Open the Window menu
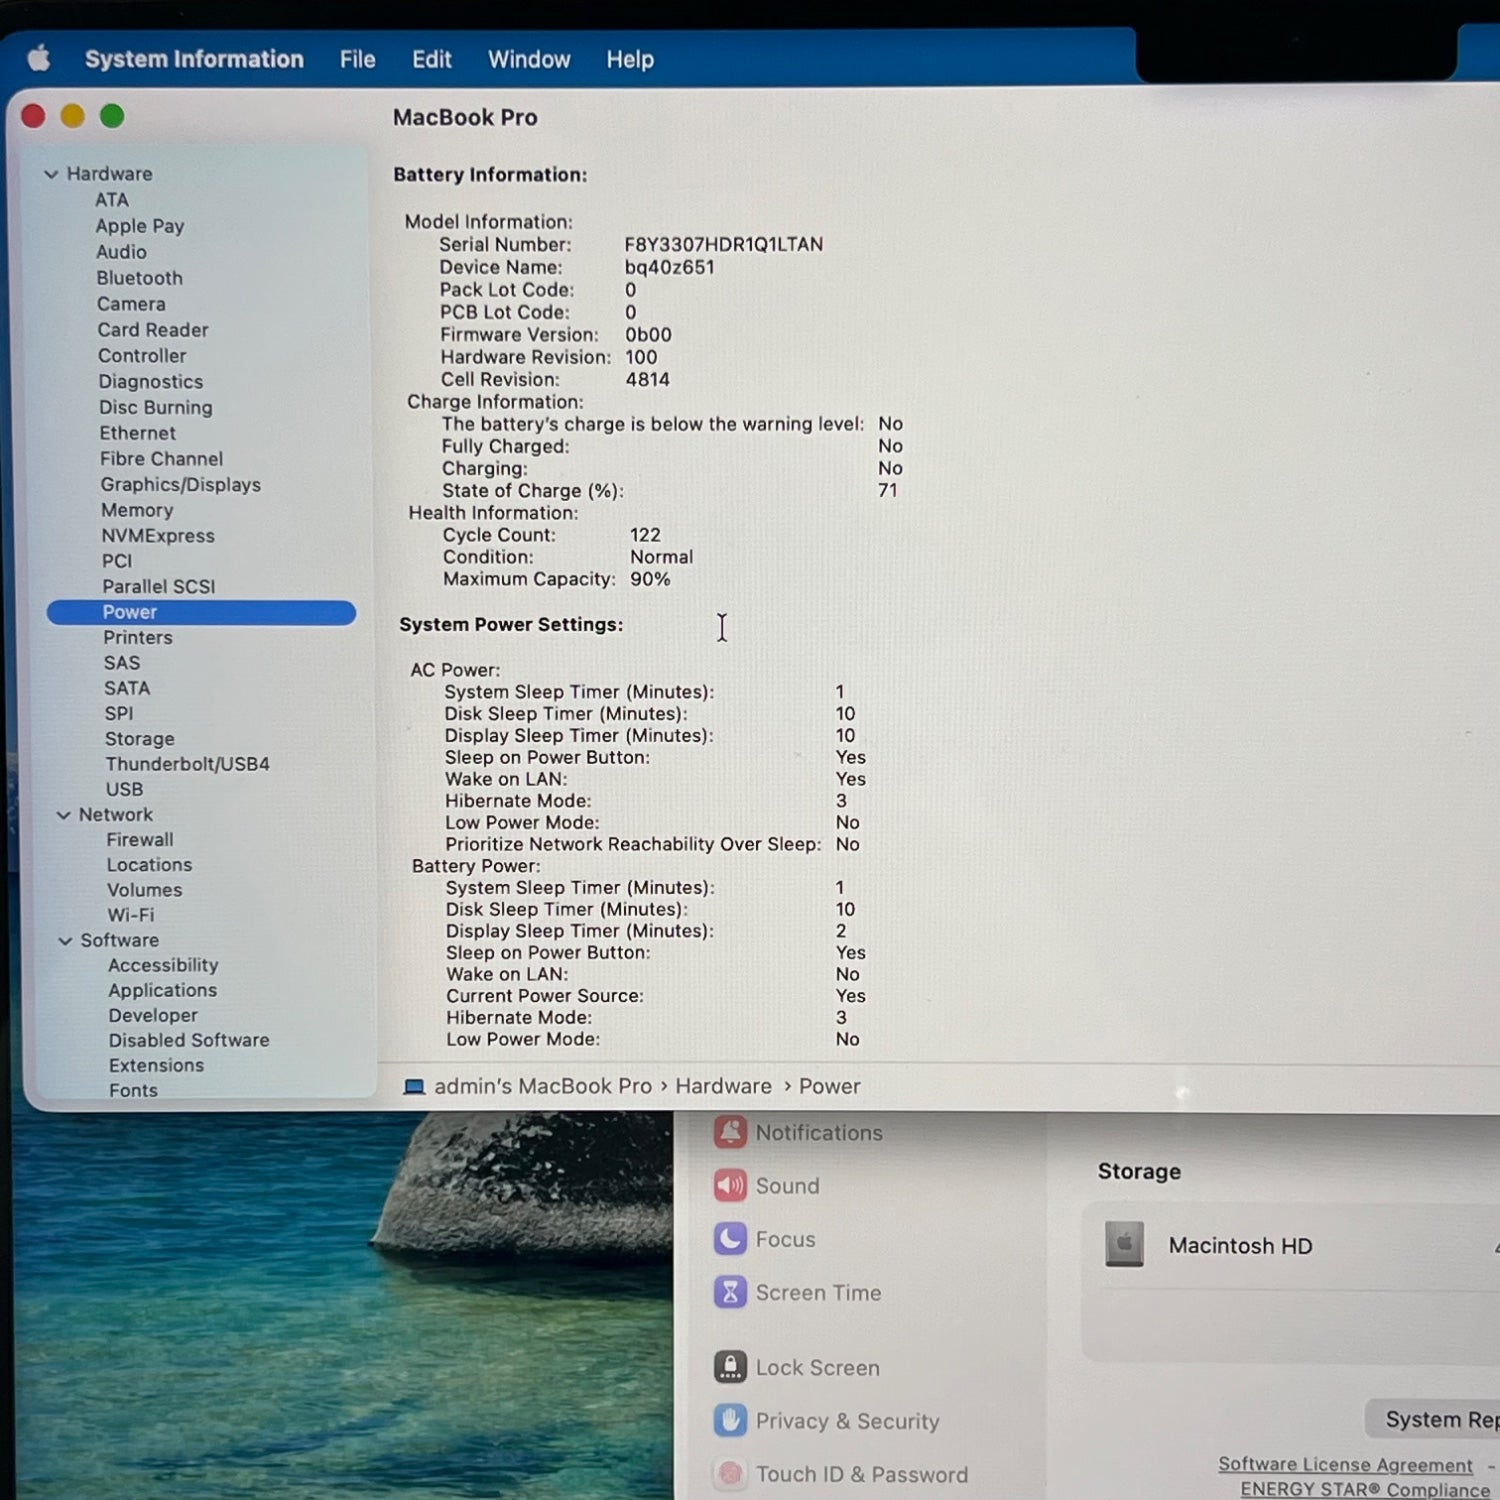 (529, 59)
